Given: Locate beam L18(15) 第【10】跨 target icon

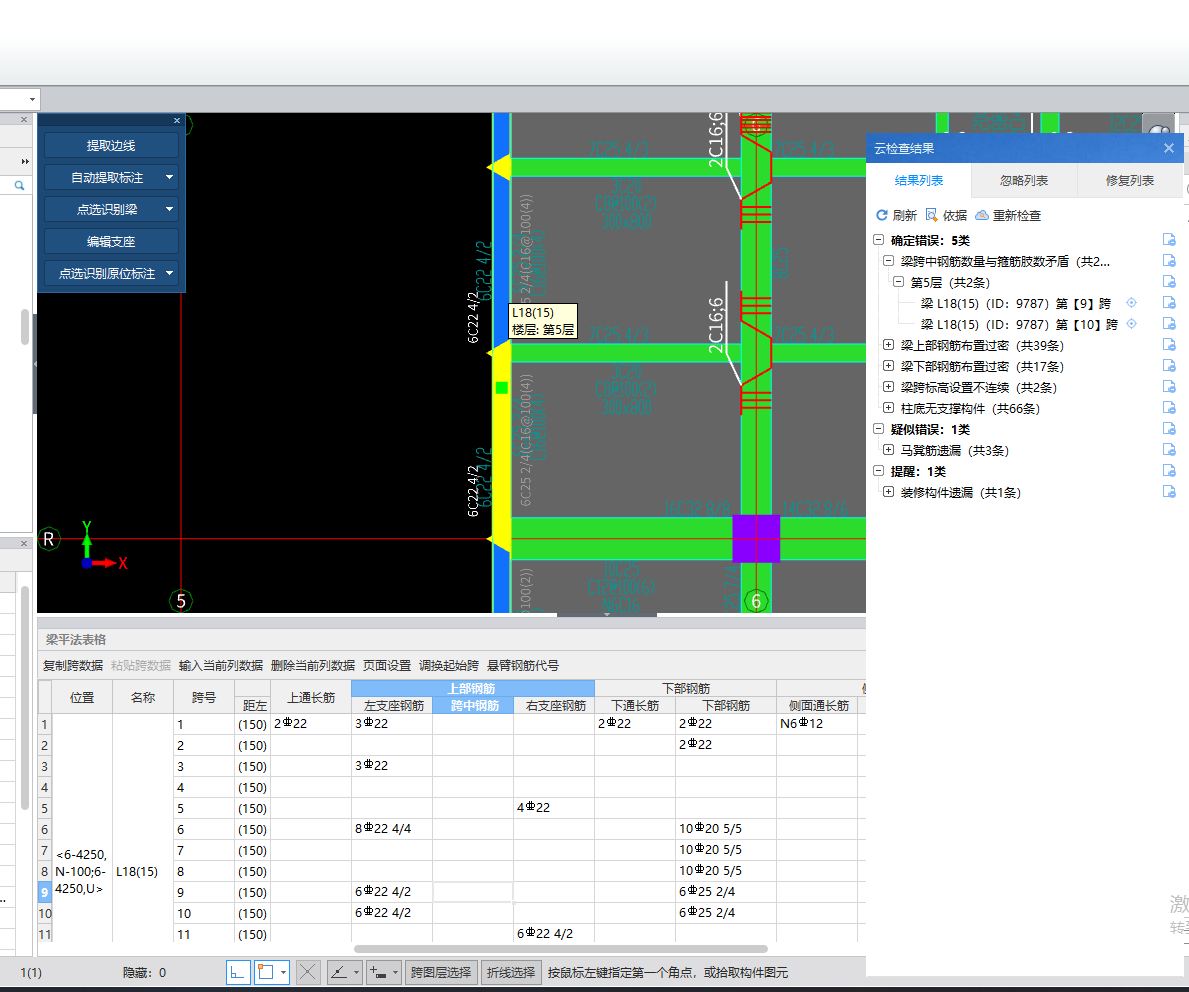Looking at the screenshot, I should tap(1131, 325).
